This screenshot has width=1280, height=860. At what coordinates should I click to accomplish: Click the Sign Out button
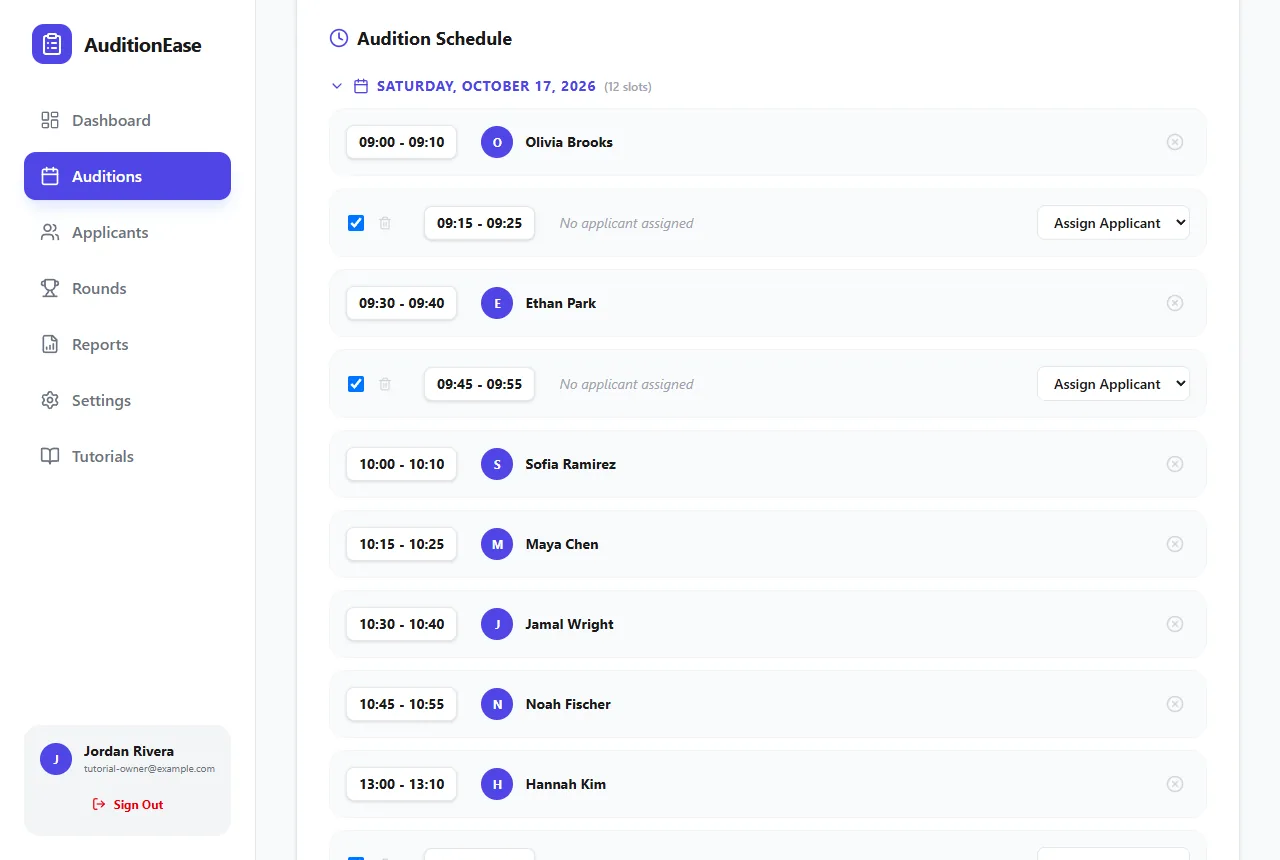tap(127, 805)
